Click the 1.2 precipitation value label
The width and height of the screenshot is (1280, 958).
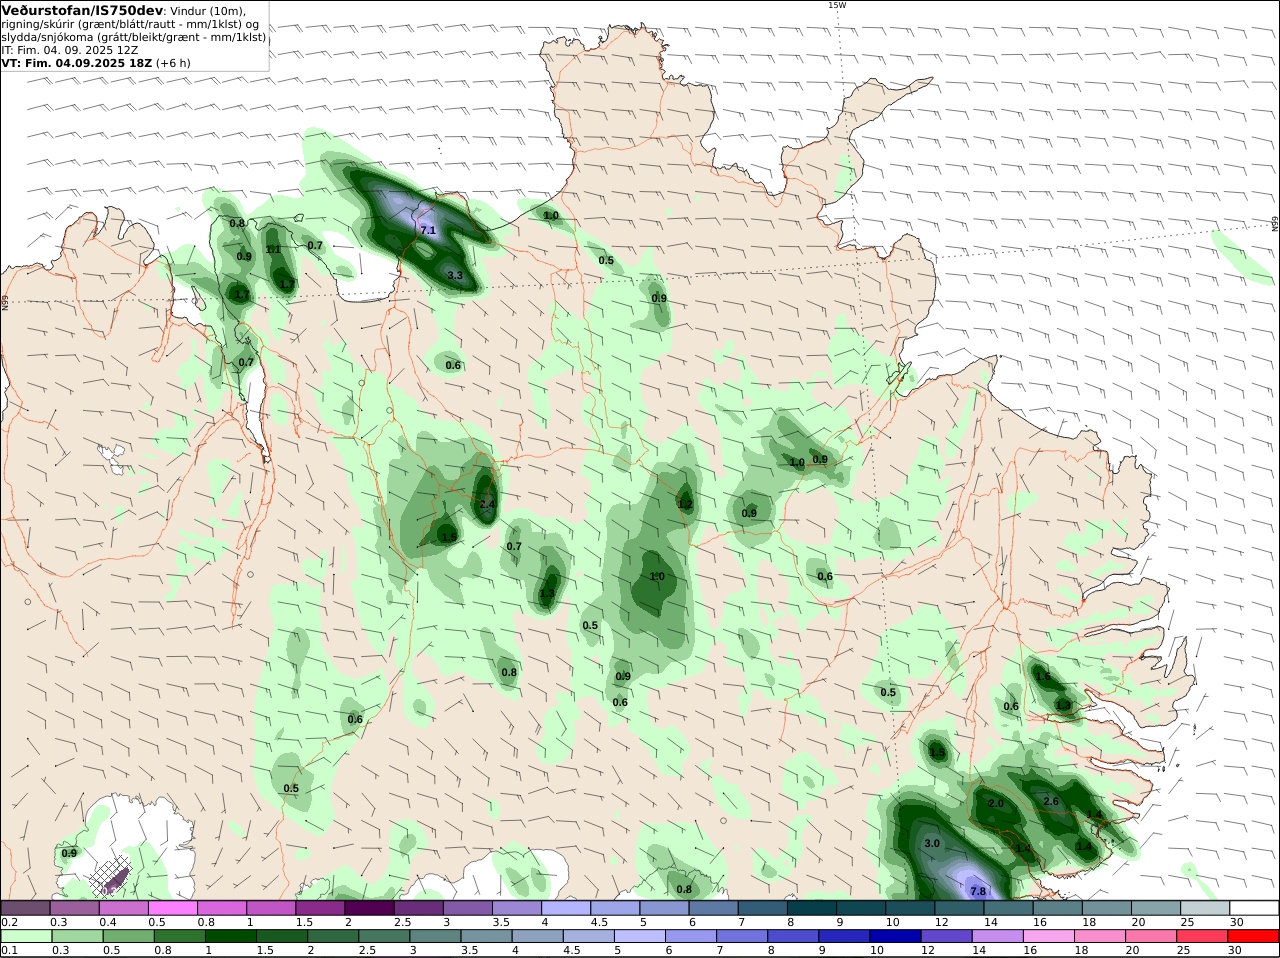pyautogui.click(x=685, y=504)
